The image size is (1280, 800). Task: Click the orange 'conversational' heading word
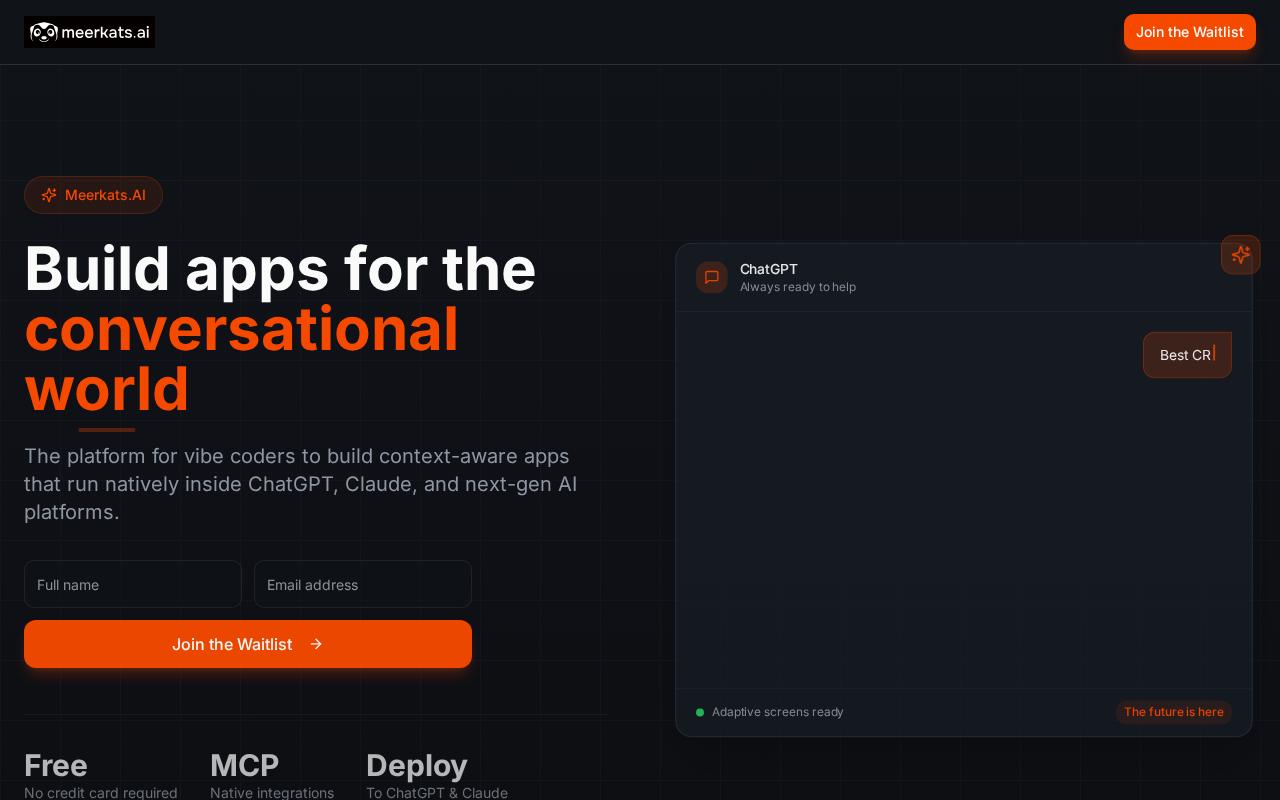[242, 329]
